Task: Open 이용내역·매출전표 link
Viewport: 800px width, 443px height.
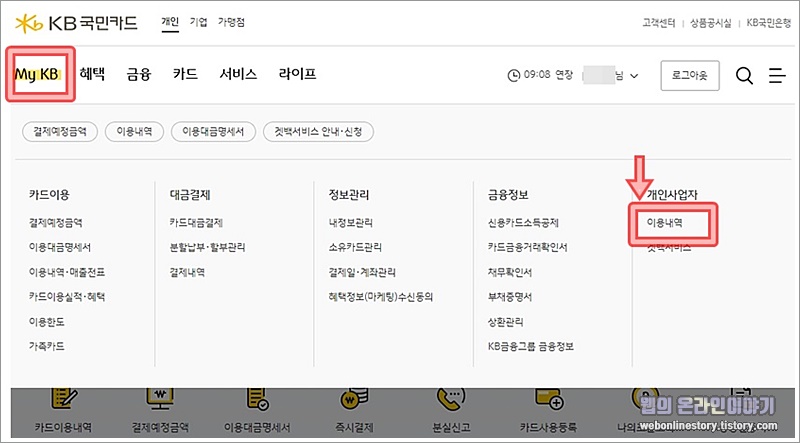Action: 67,273
